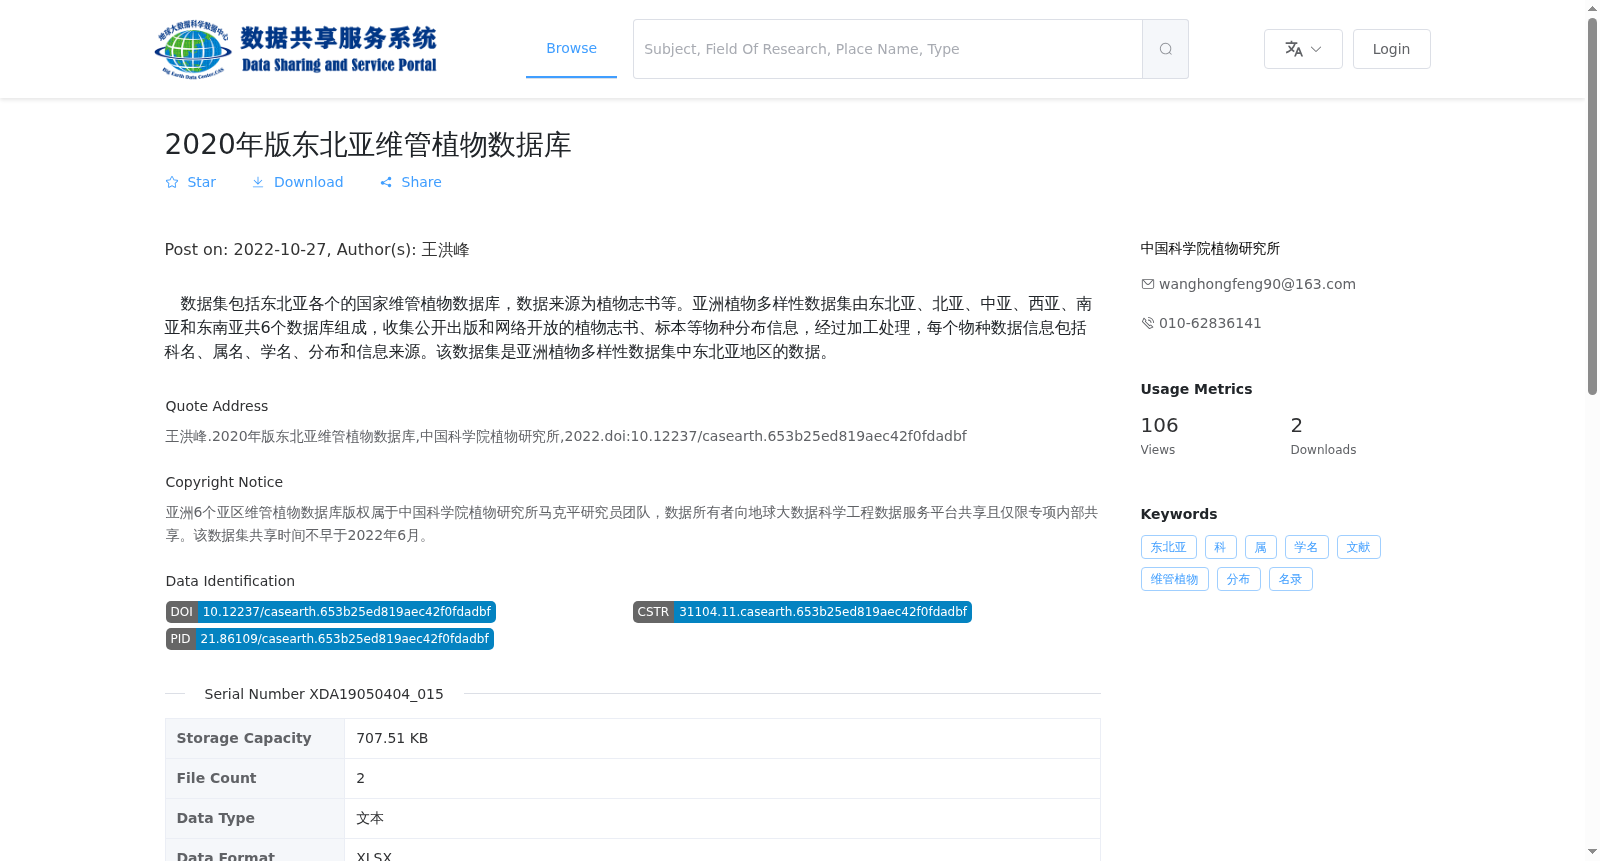Click the 2 Downloads metric
Image resolution: width=1600 pixels, height=861 pixels.
pyautogui.click(x=1323, y=436)
